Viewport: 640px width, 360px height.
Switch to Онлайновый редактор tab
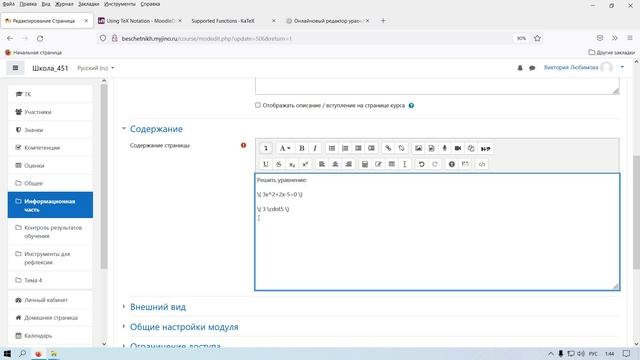(x=327, y=21)
